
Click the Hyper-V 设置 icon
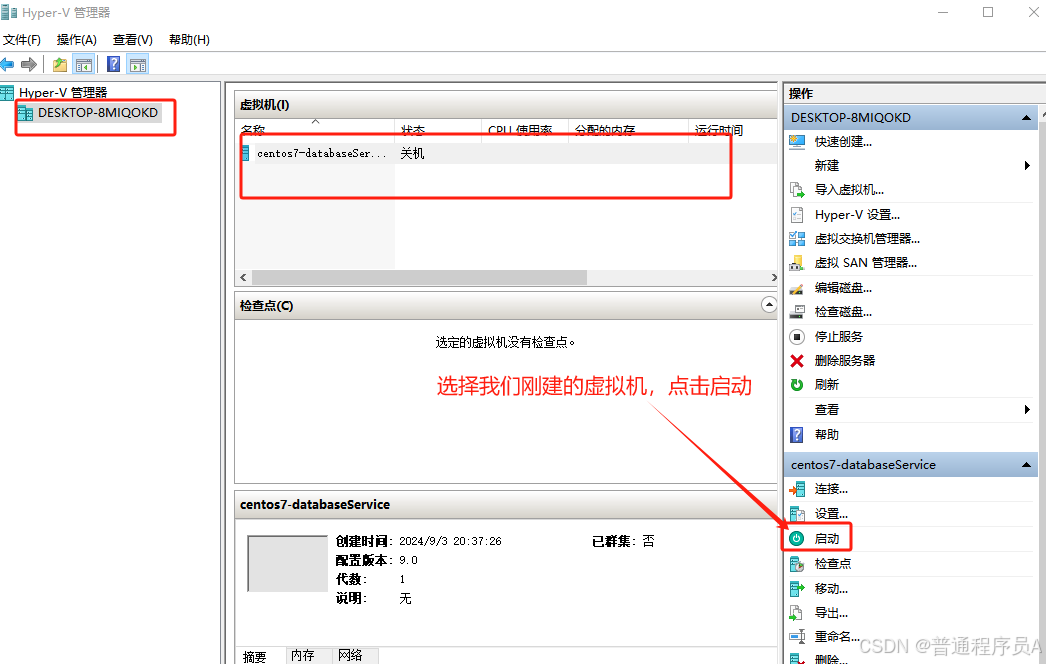797,215
